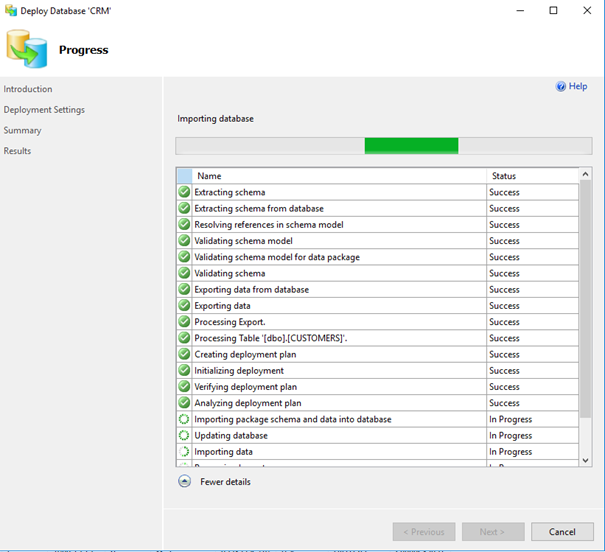Select 'Creating deployment plan' row text
The height and width of the screenshot is (552, 605).
pos(245,354)
